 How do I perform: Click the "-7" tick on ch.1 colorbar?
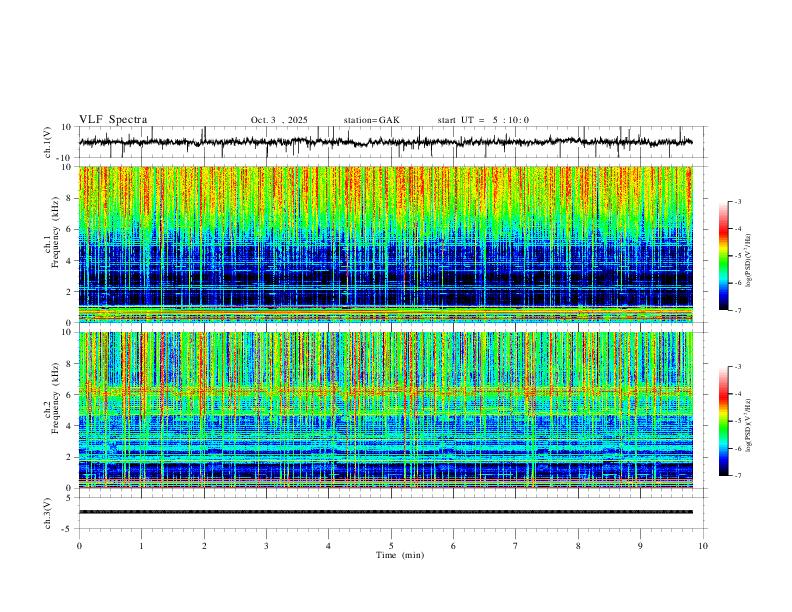pos(737,310)
